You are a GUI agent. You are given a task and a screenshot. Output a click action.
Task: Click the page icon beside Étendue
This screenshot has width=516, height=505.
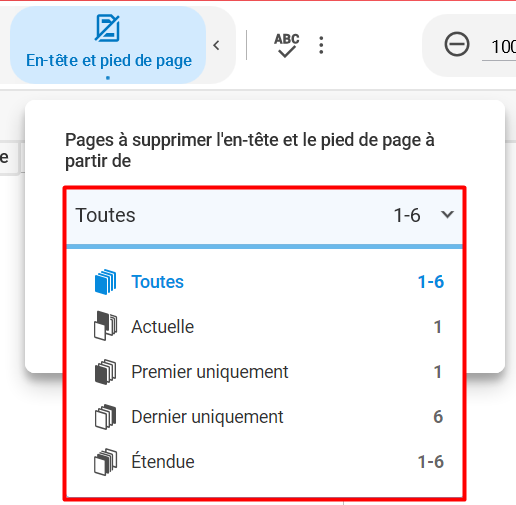pos(106,462)
